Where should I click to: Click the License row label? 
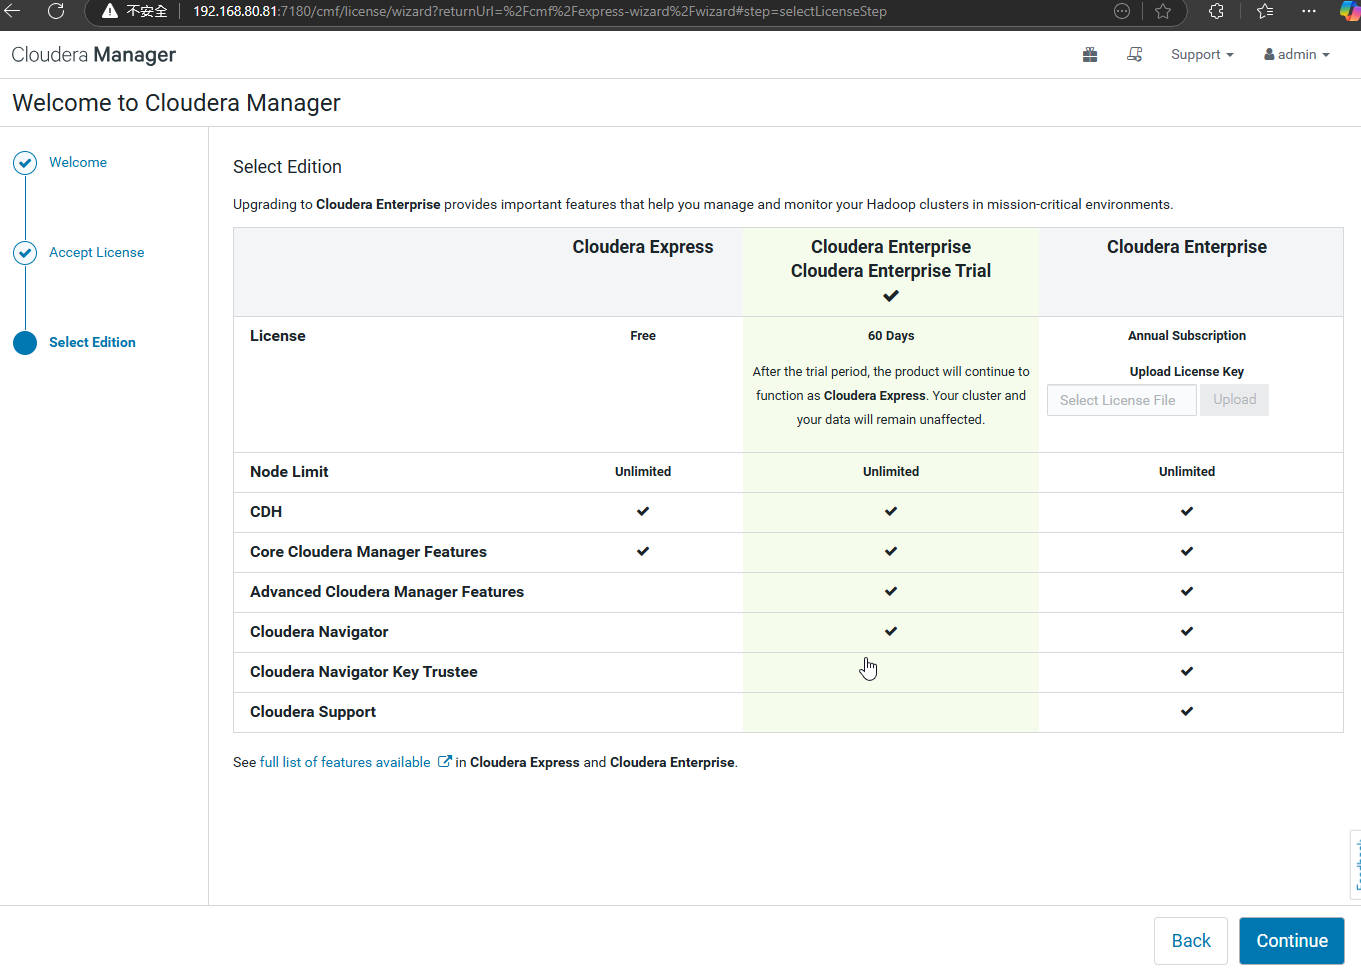[278, 336]
